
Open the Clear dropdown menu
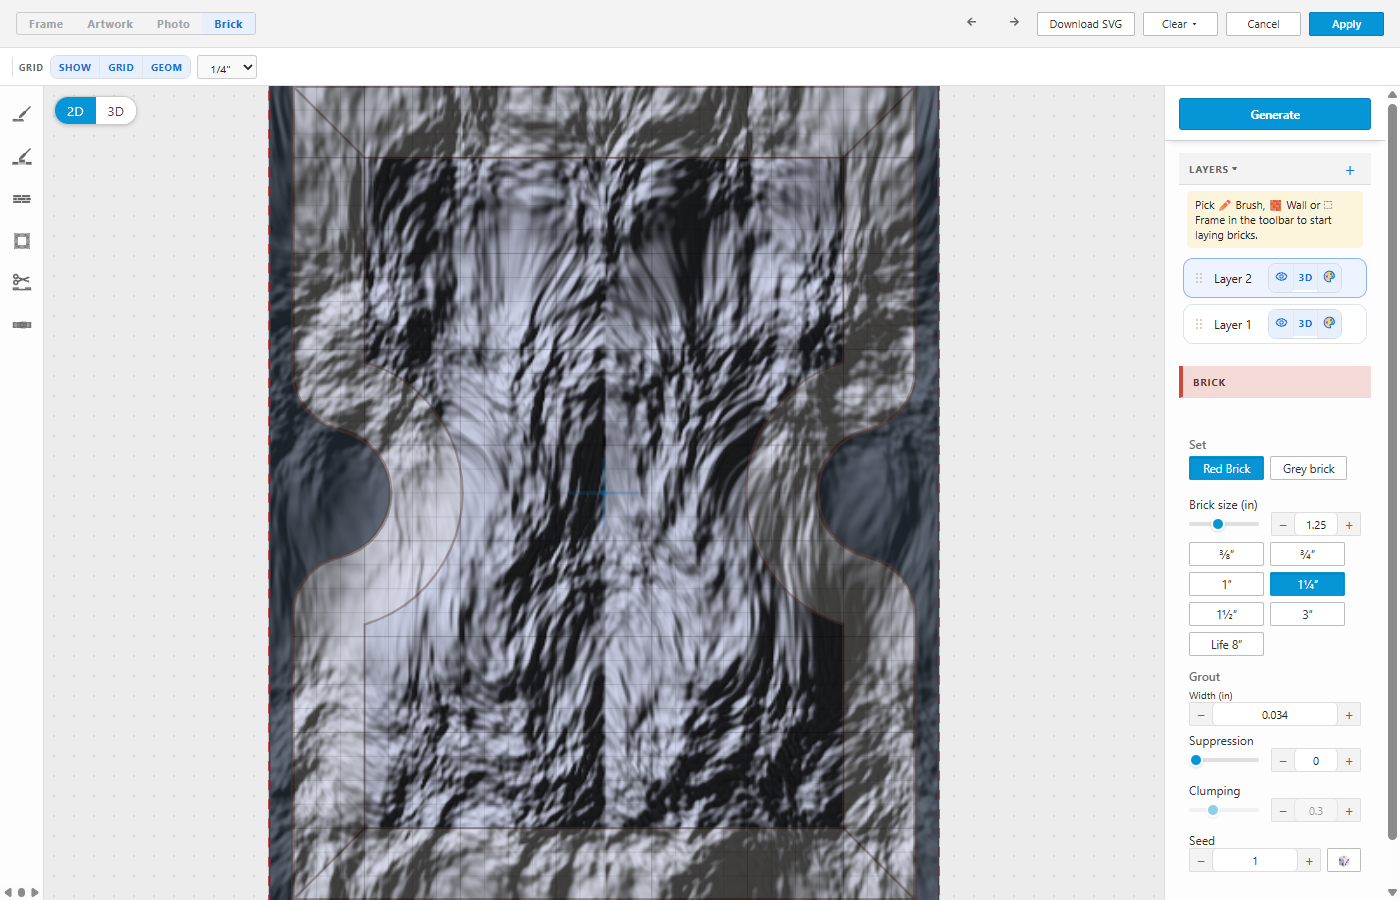pos(1180,24)
